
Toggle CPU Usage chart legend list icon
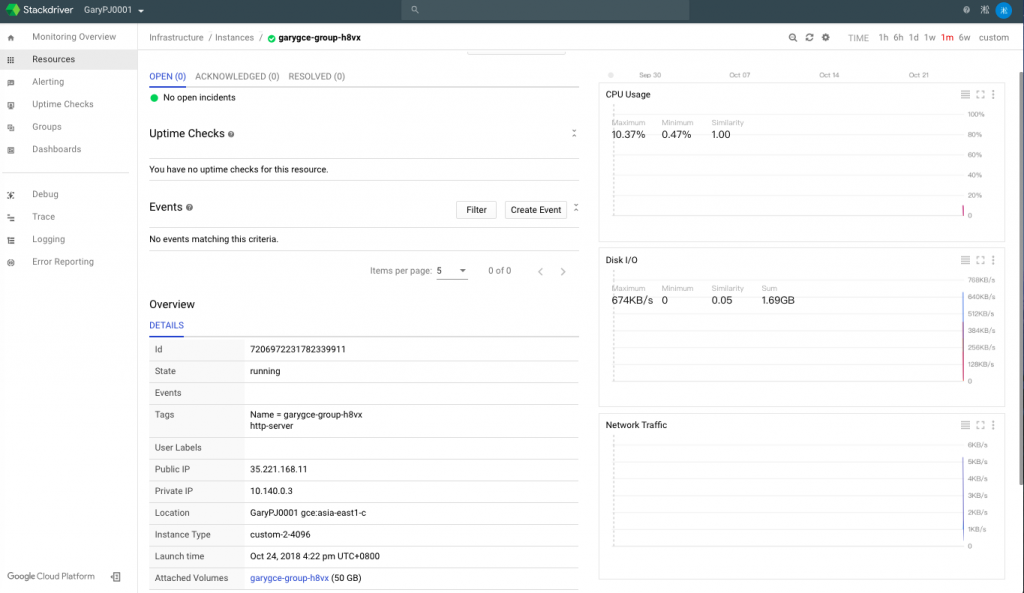click(x=965, y=95)
